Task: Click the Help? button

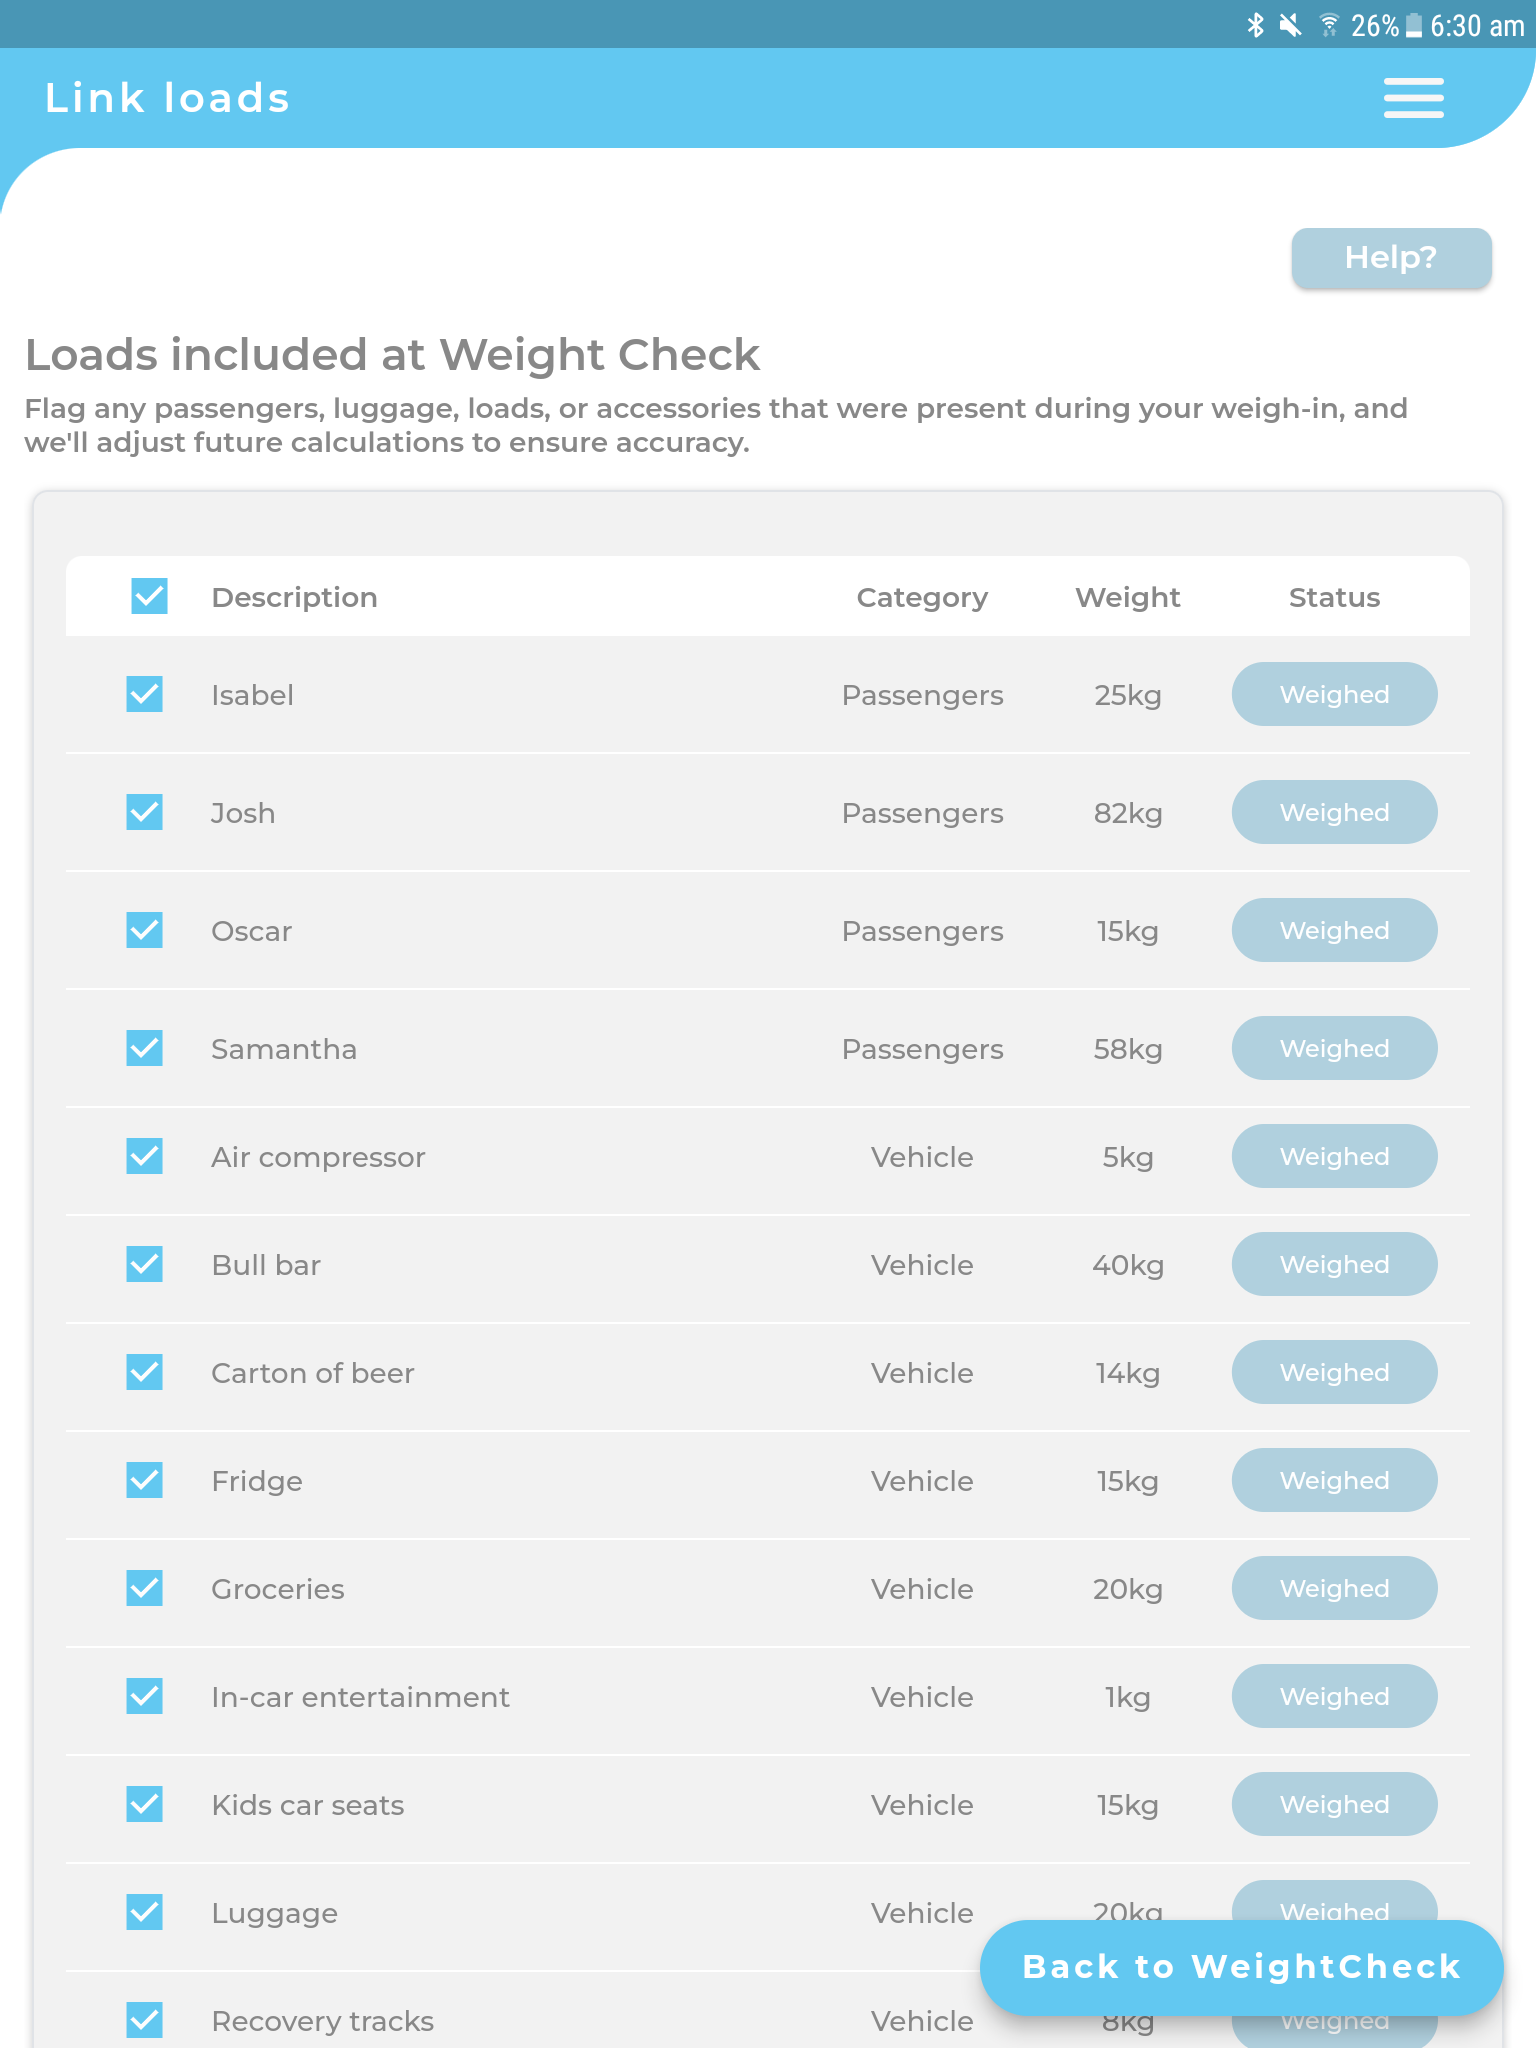Action: tap(1391, 258)
